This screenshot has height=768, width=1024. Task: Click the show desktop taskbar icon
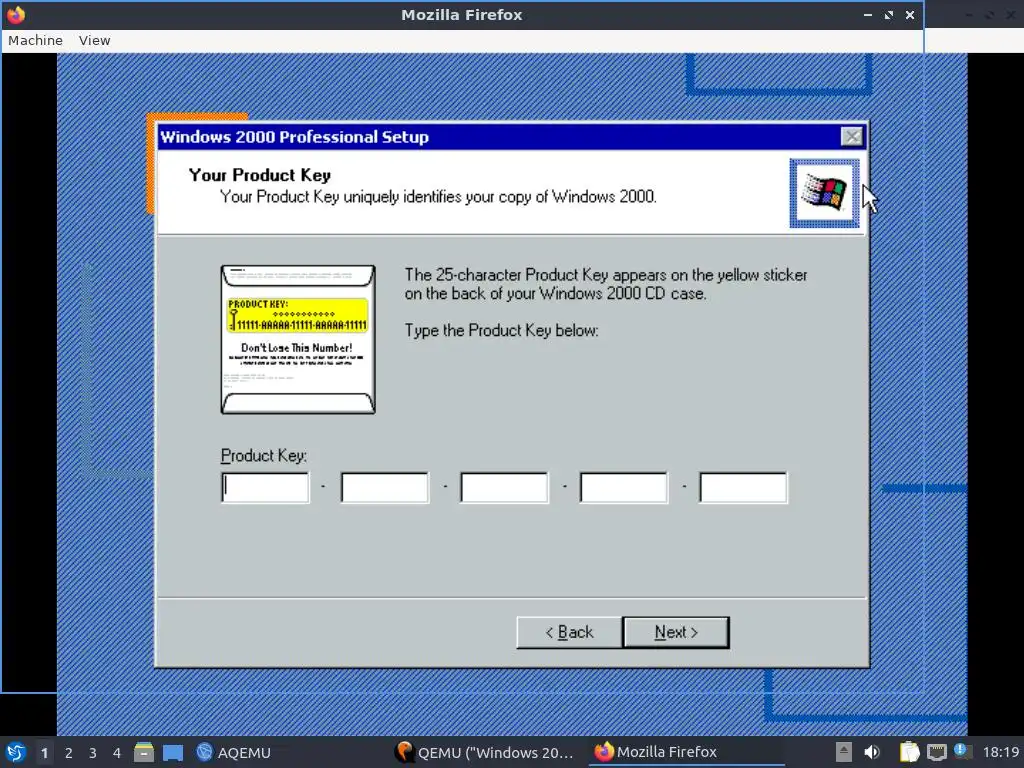pyautogui.click(x=173, y=752)
